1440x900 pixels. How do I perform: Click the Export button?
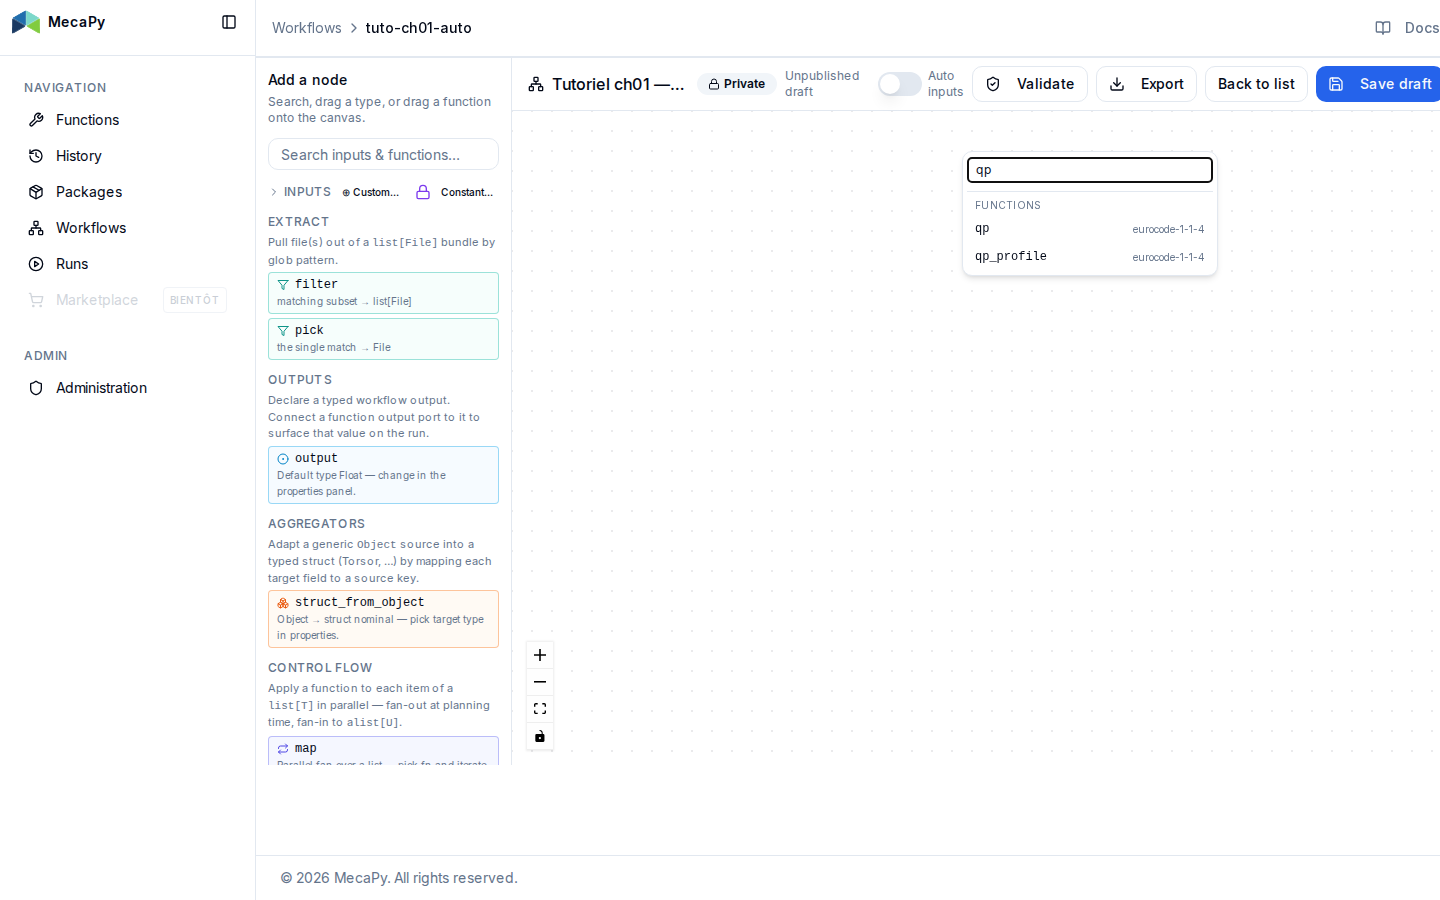1146,84
